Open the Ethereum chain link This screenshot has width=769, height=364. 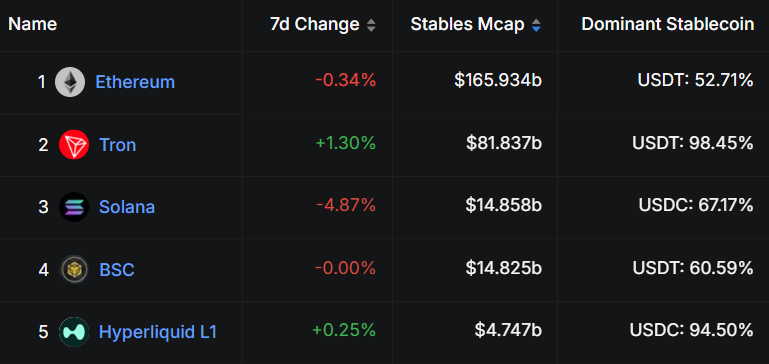coord(135,82)
